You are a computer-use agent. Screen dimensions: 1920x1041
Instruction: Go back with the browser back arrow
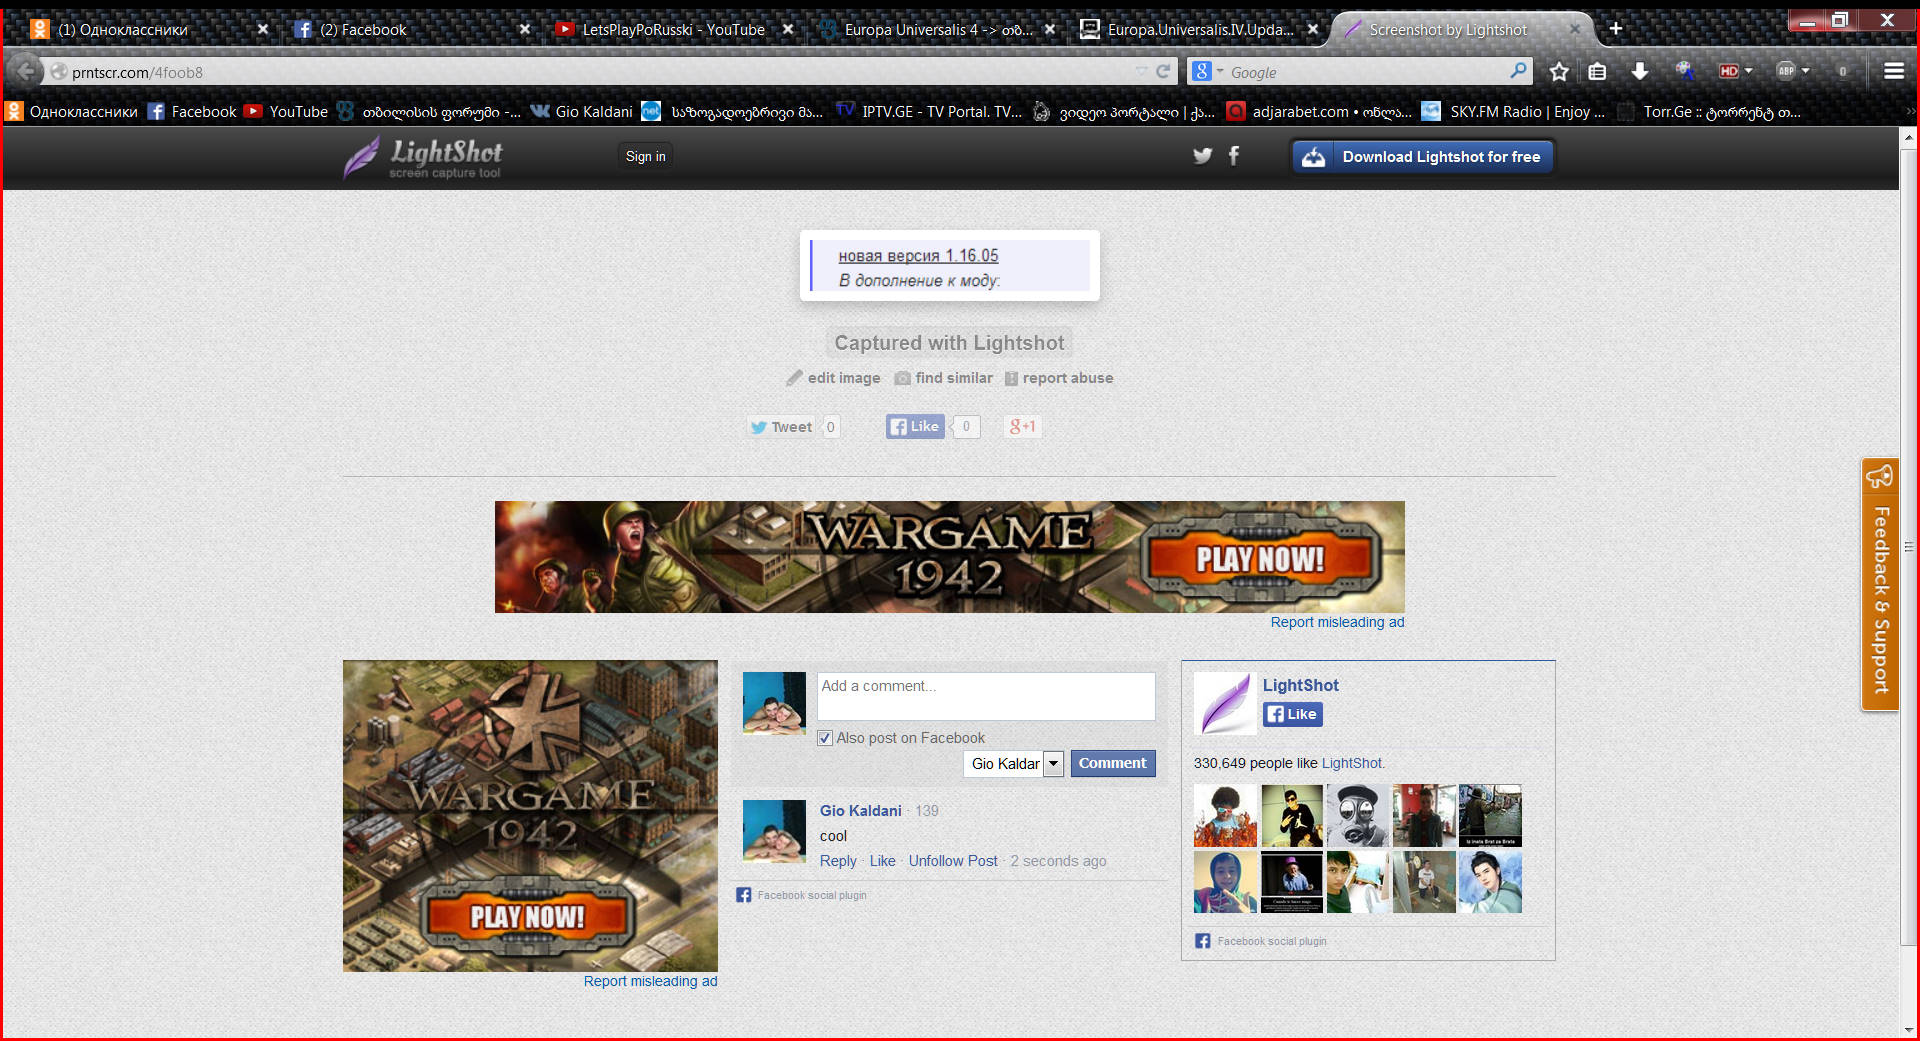pos(26,72)
